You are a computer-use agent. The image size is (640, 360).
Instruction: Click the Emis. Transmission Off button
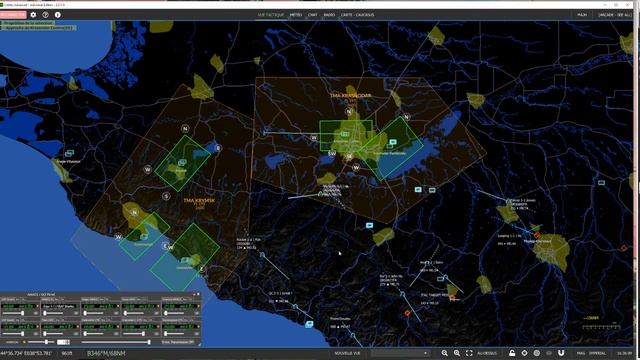178,342
